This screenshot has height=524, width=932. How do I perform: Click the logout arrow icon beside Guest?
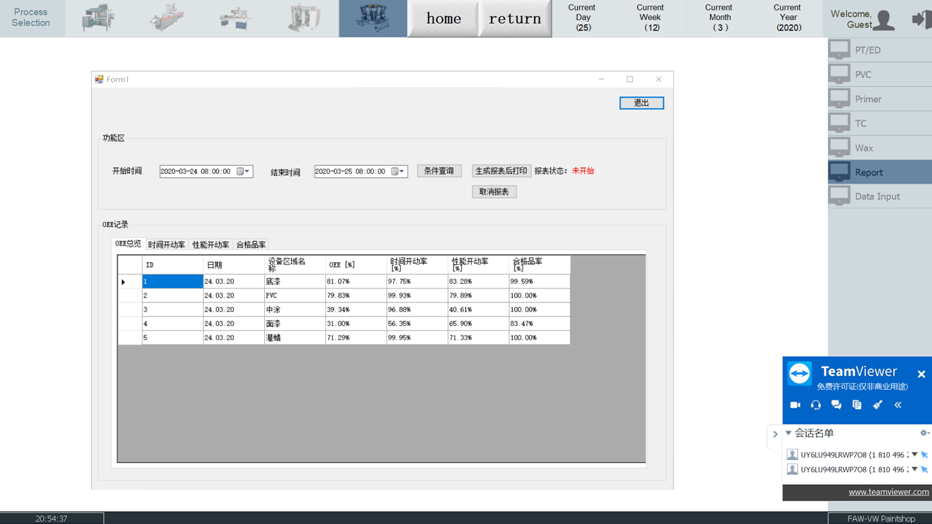tap(920, 19)
